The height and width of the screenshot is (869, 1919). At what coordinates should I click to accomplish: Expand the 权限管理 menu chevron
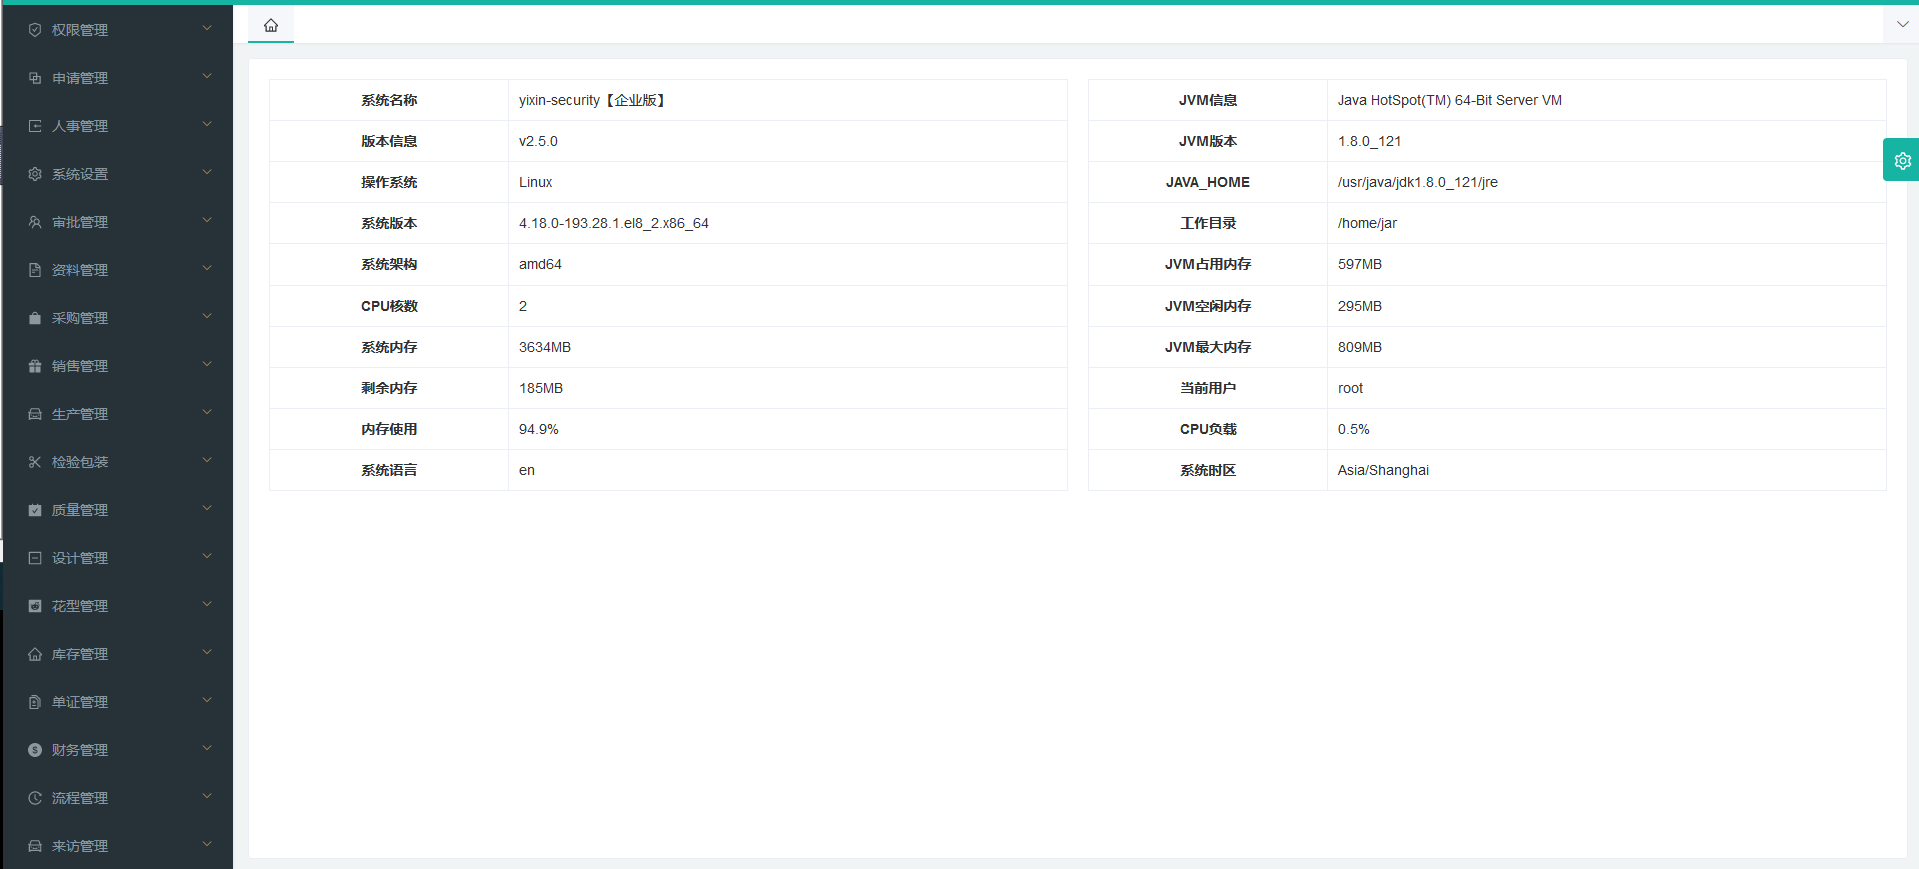(x=207, y=28)
